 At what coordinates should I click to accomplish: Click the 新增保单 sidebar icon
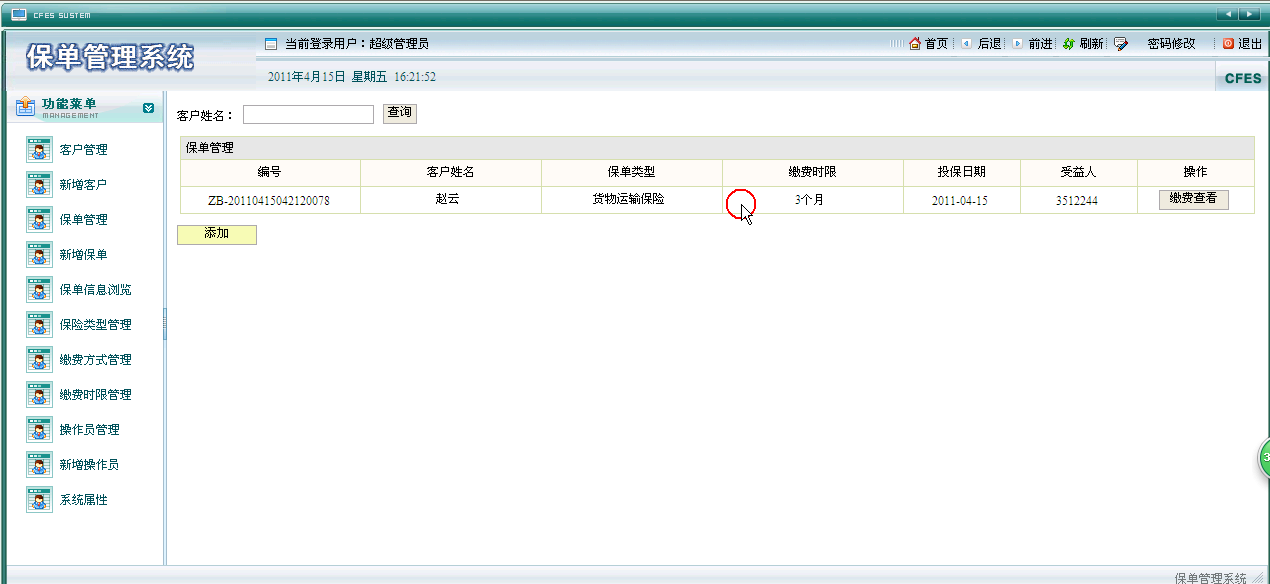tap(39, 255)
